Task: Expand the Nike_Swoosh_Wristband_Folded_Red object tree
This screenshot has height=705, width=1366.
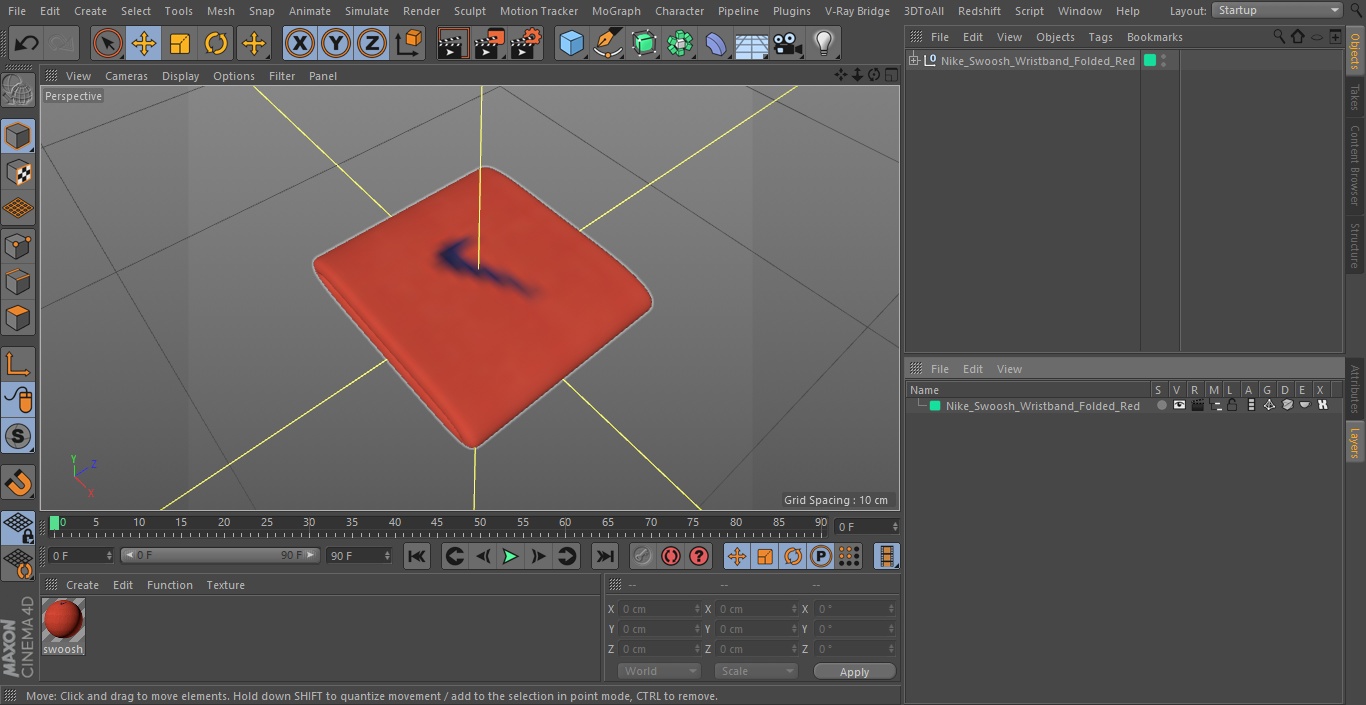Action: pos(914,61)
